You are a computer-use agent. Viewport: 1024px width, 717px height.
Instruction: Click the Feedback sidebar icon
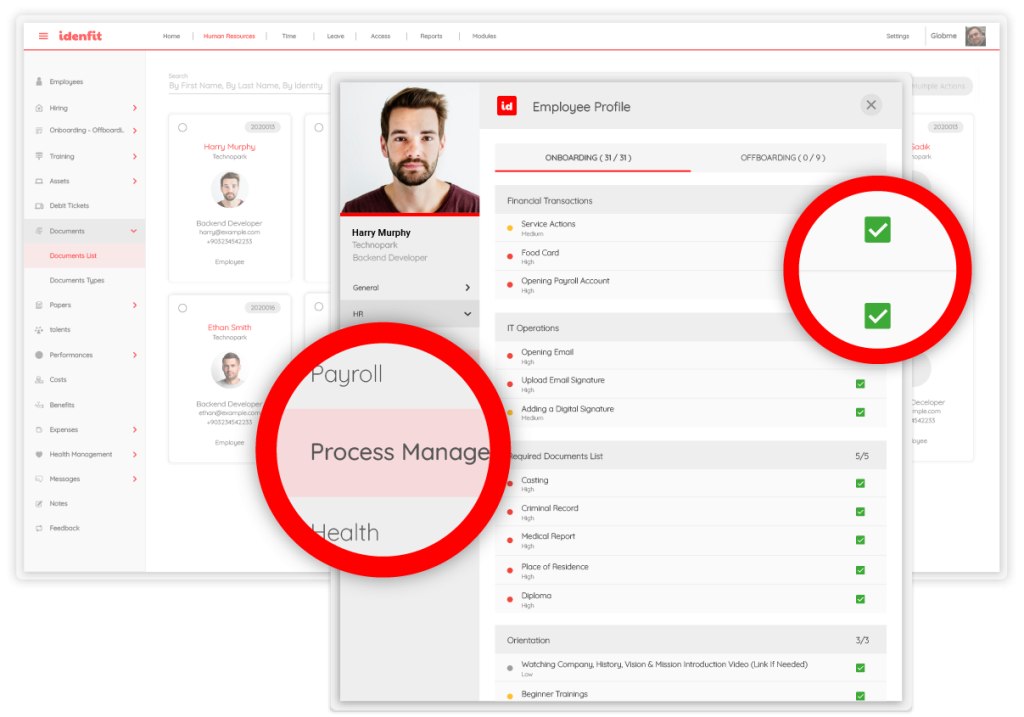(39, 528)
